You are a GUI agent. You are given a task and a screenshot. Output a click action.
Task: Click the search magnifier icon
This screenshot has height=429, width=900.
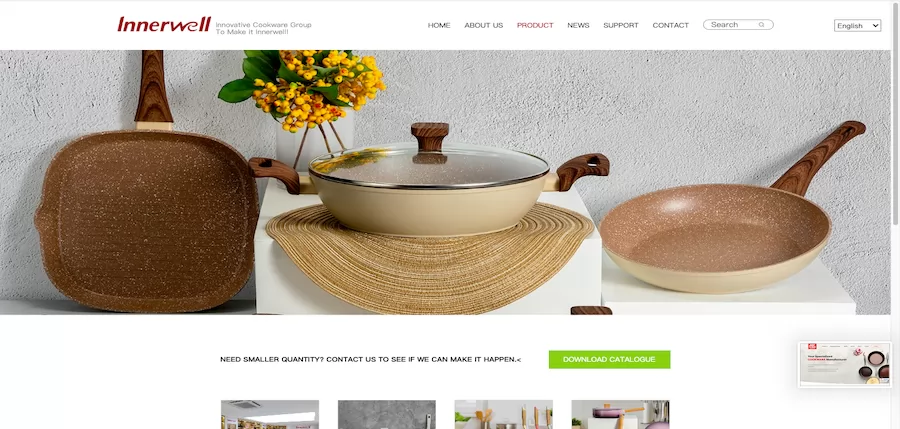(x=761, y=25)
